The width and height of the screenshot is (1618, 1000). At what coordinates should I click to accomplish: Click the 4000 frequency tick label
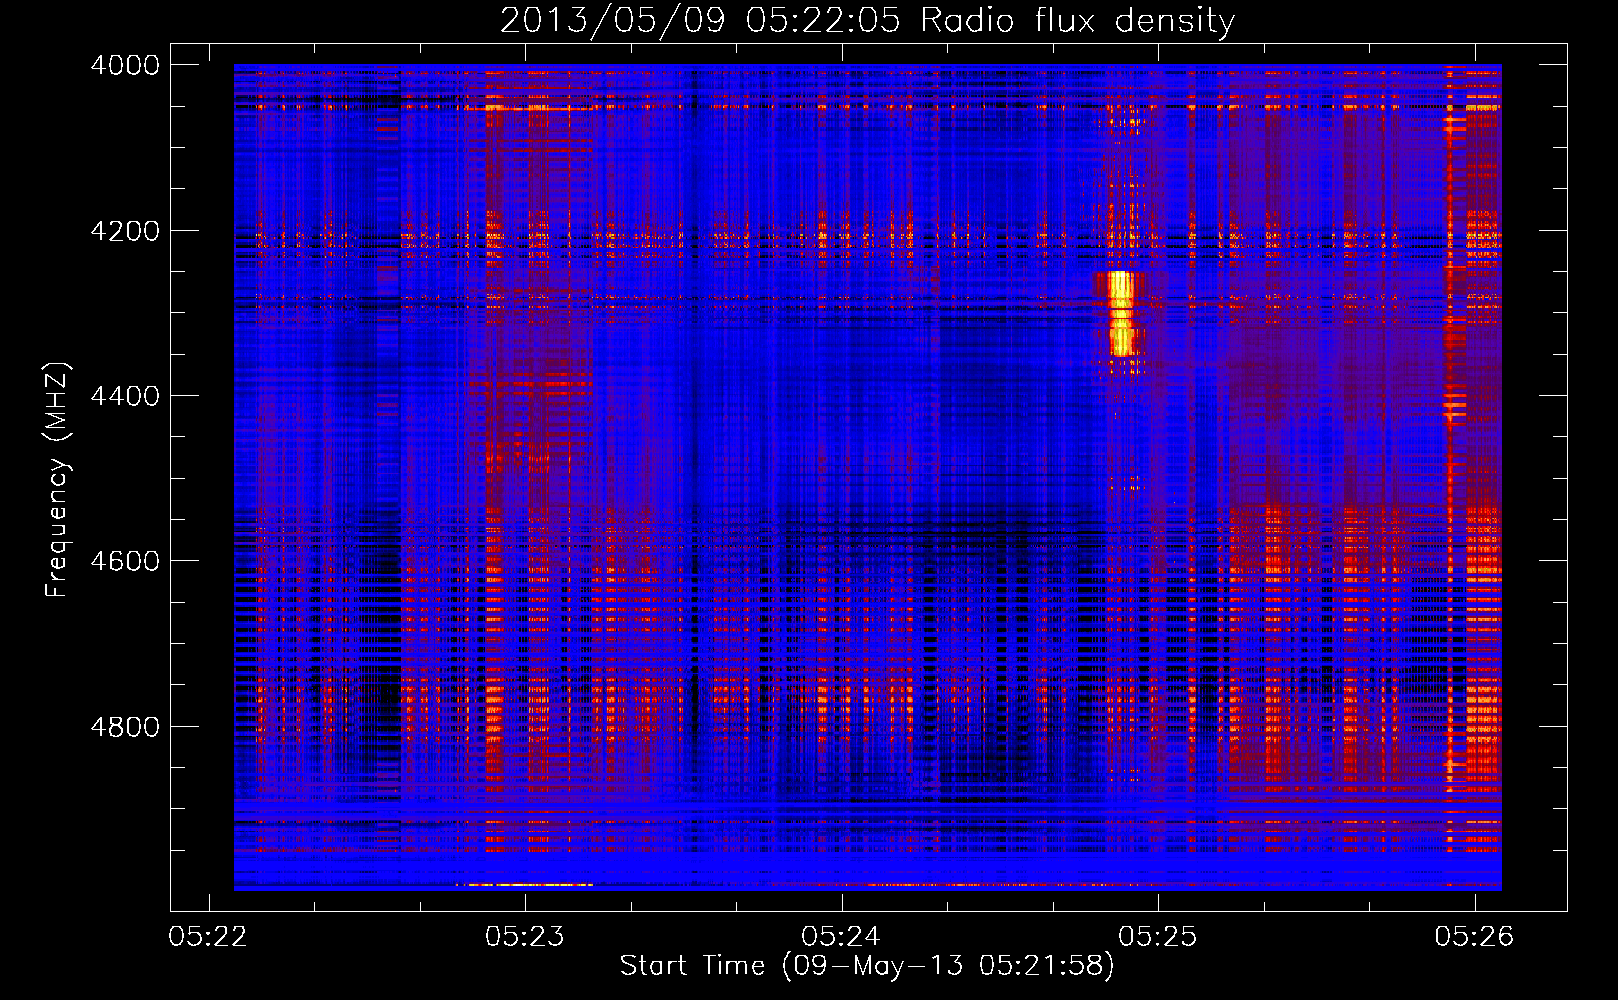point(125,65)
